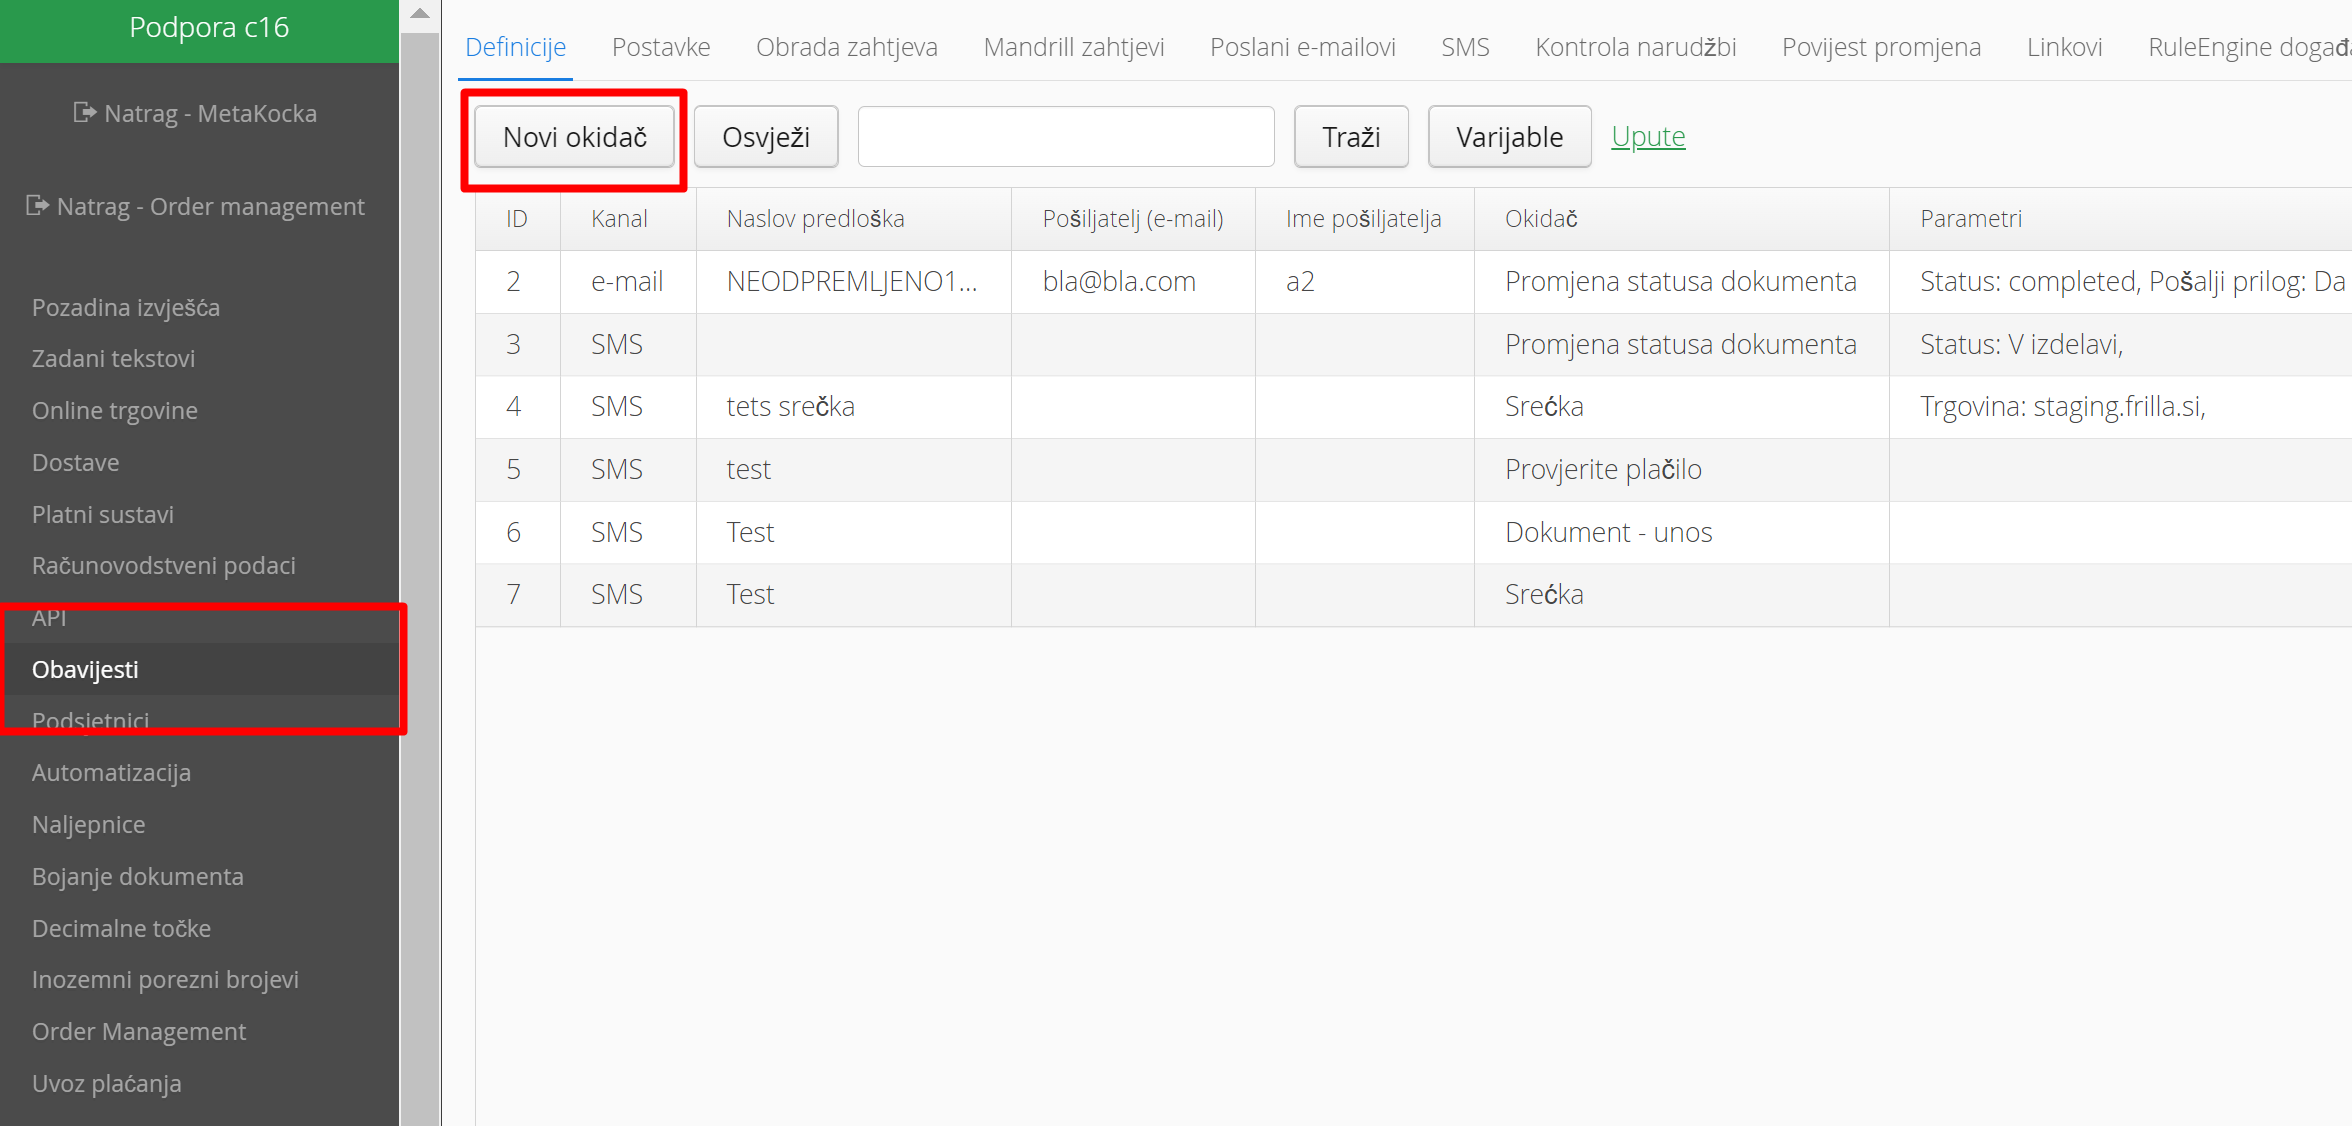Click the exit icon beside Natrag - Order management
Viewport: 2352px width, 1126px height.
pyautogui.click(x=37, y=206)
